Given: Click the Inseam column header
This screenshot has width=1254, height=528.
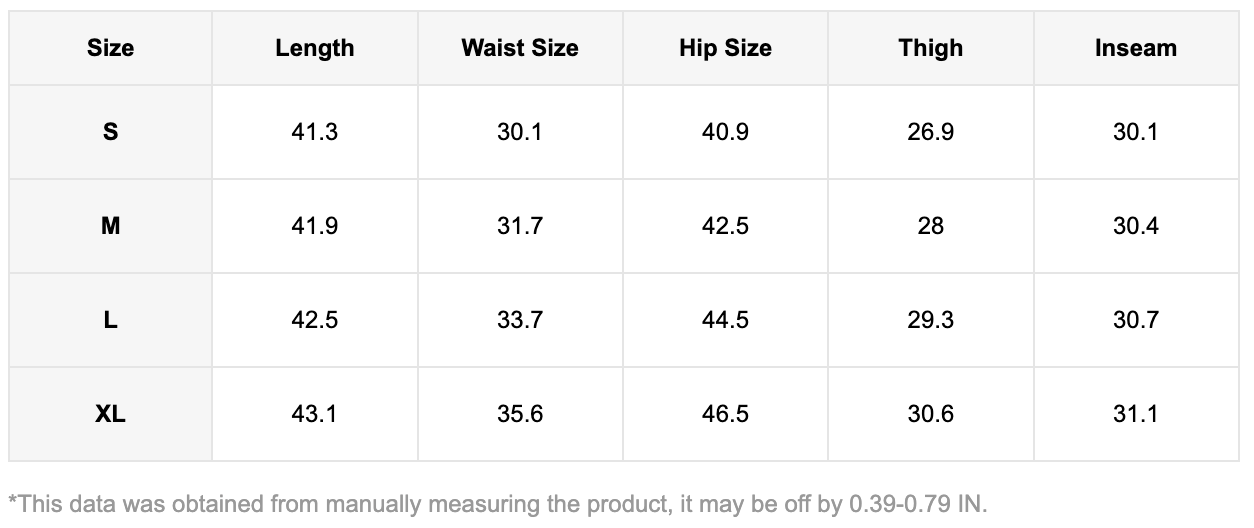Looking at the screenshot, I should 1135,48.
